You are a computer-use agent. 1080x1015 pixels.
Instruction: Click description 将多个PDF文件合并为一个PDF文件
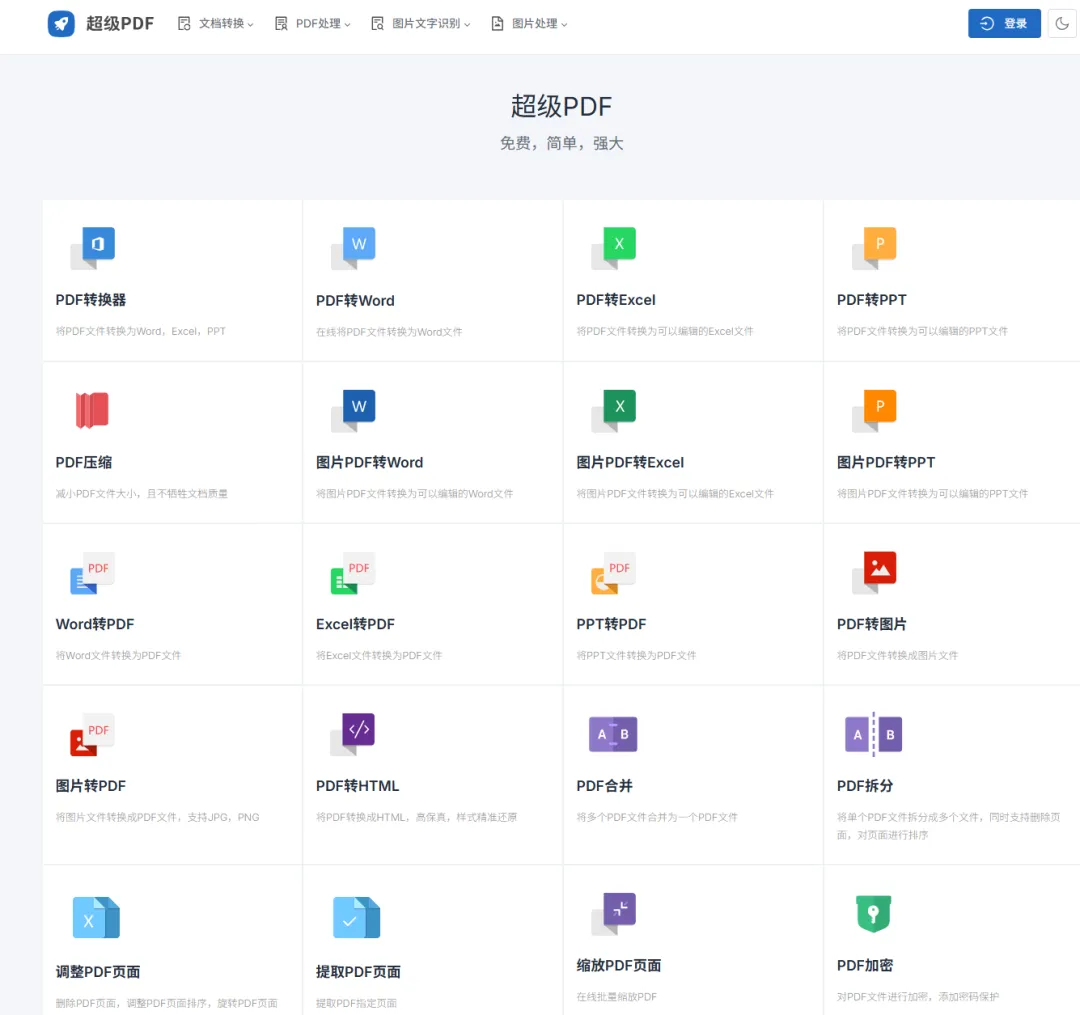point(656,817)
